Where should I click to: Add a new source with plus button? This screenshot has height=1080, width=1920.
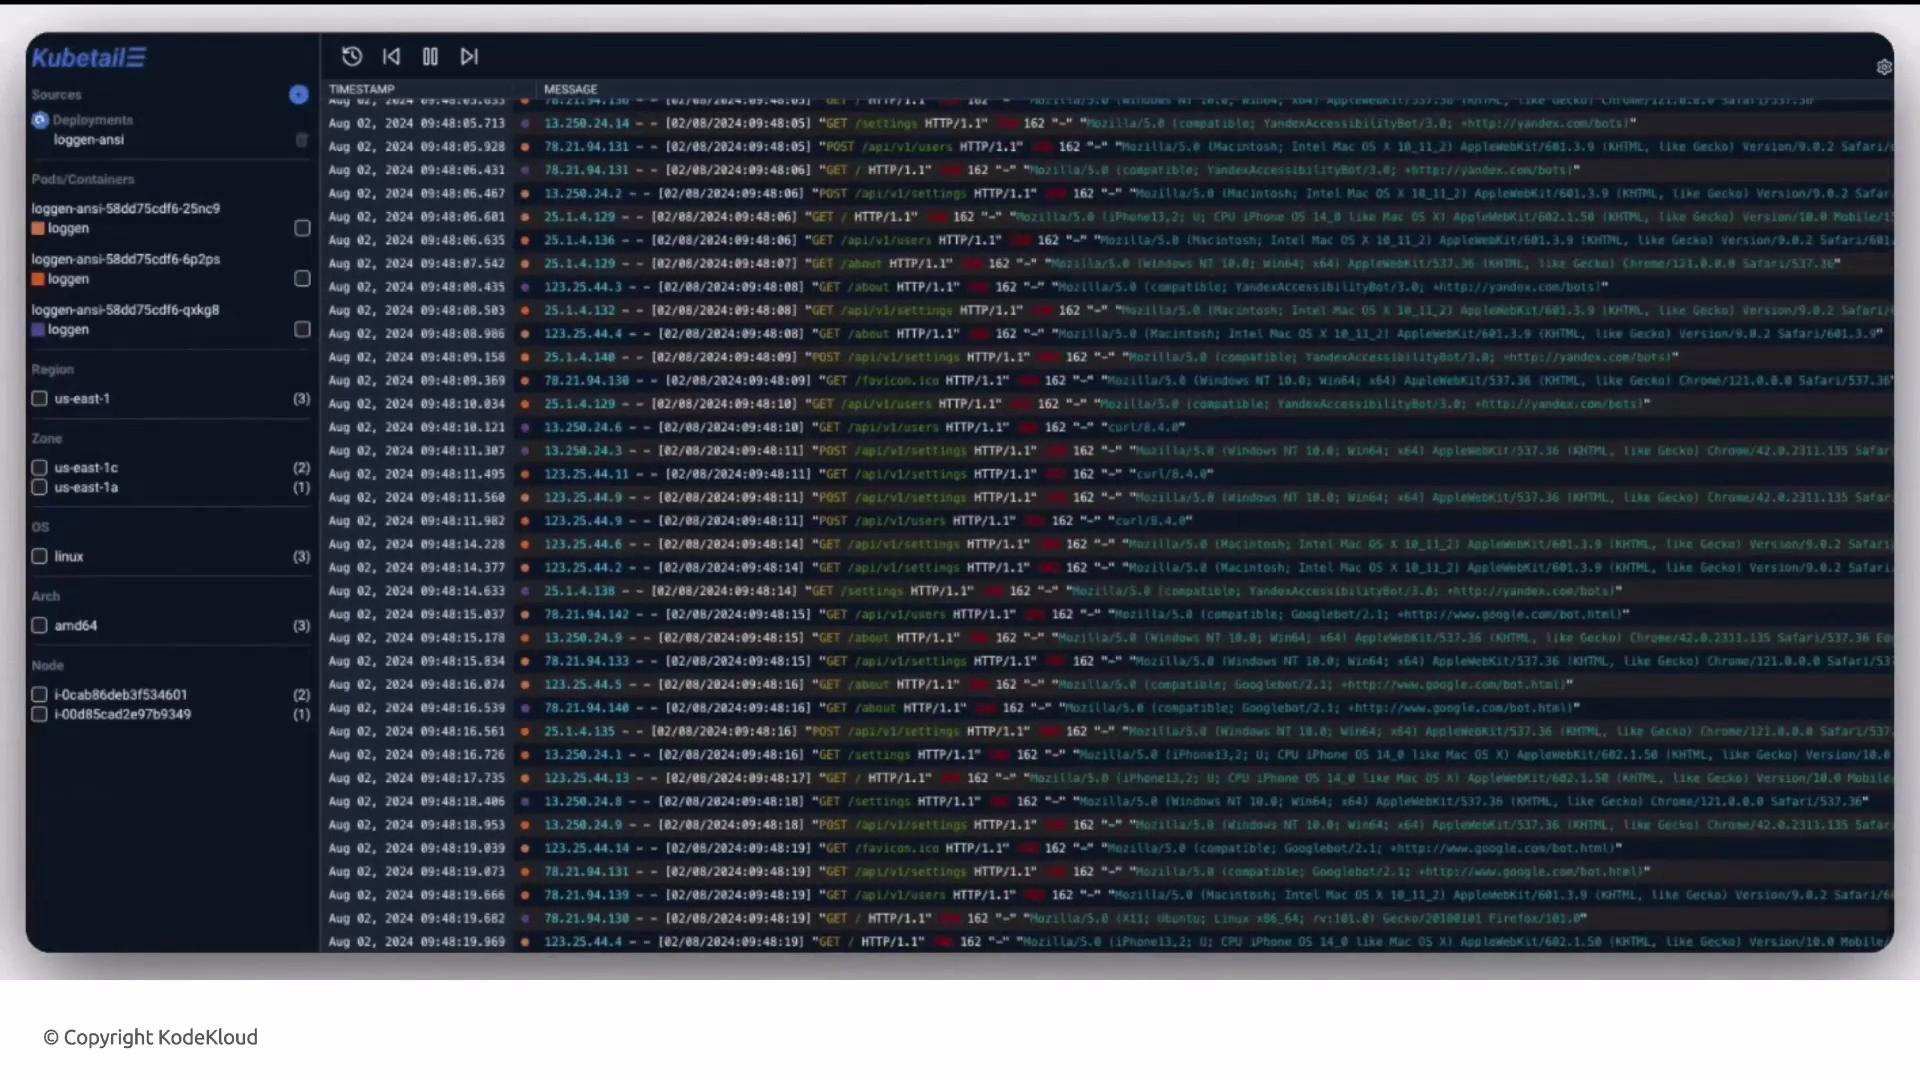pyautogui.click(x=299, y=94)
